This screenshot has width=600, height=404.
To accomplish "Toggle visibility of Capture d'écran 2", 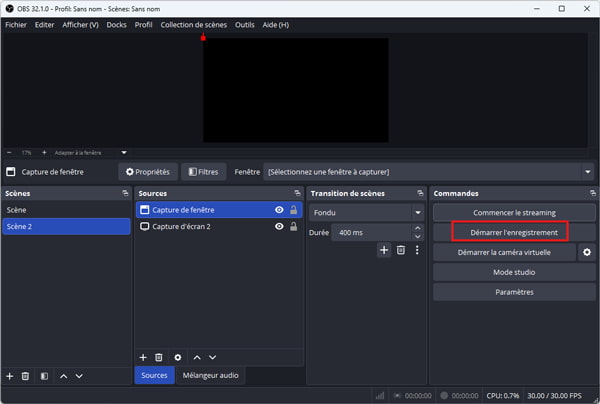I will click(x=279, y=227).
